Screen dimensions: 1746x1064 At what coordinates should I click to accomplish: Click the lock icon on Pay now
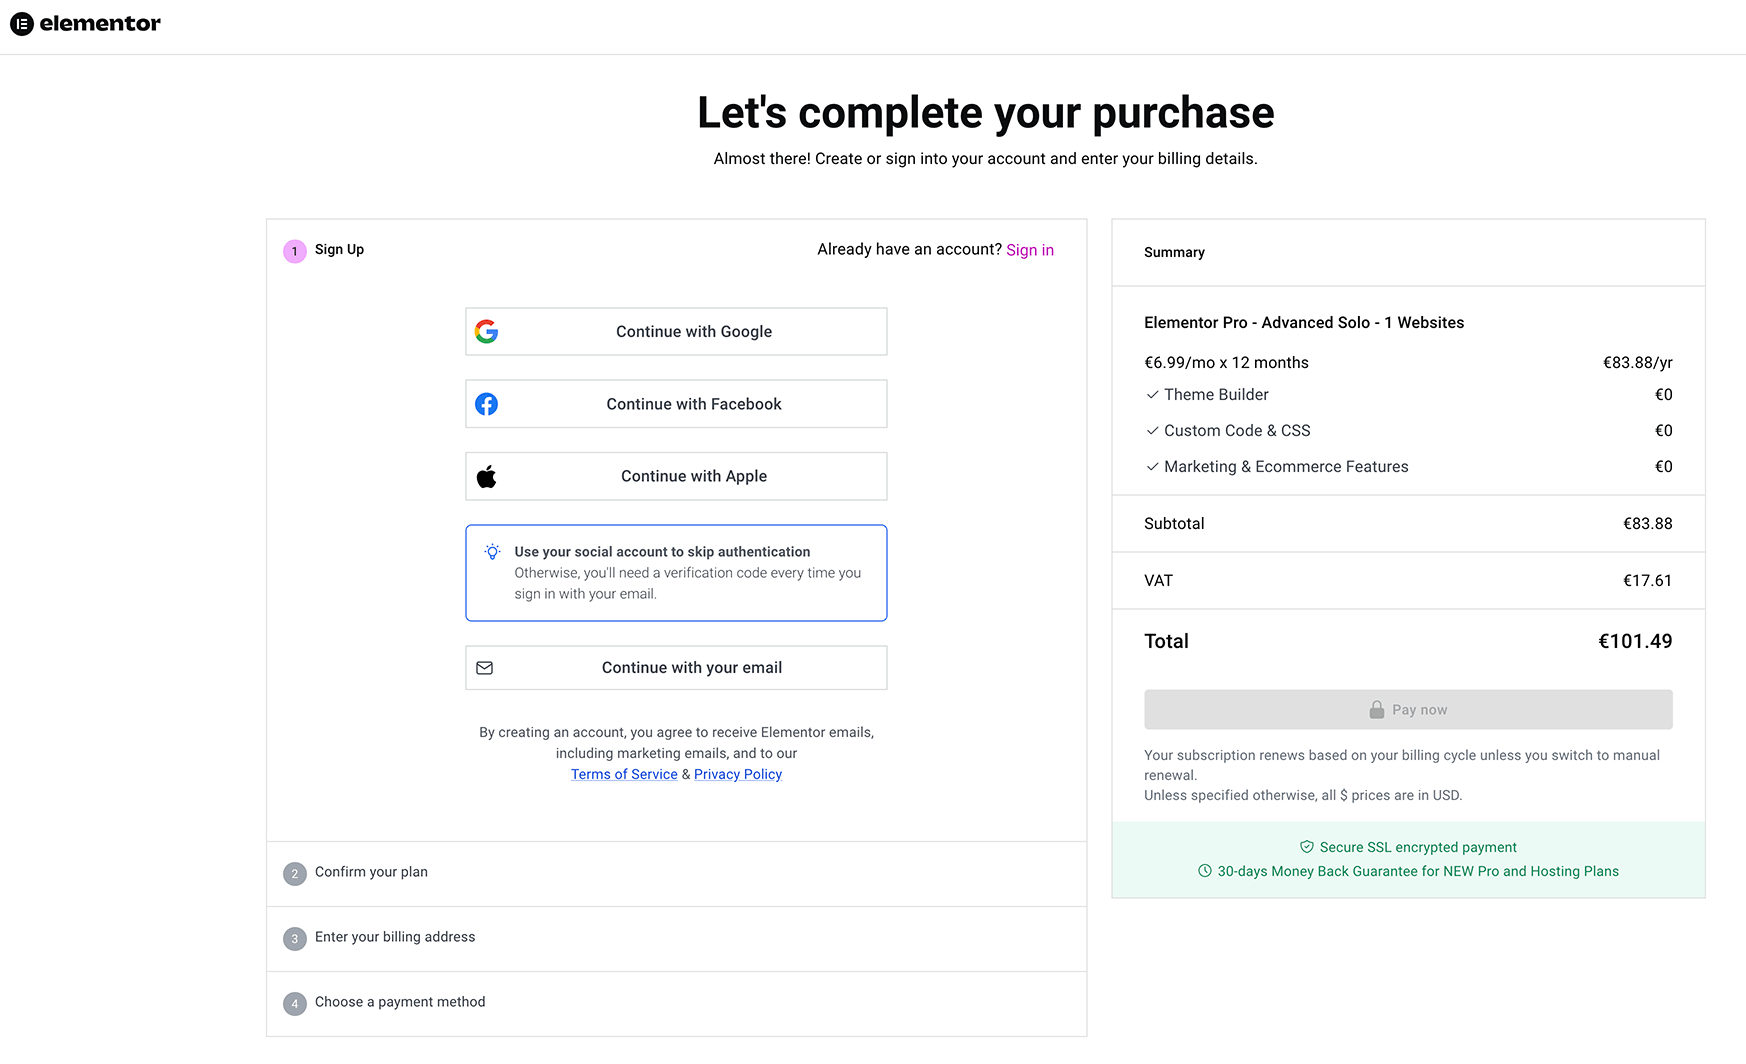pos(1377,710)
